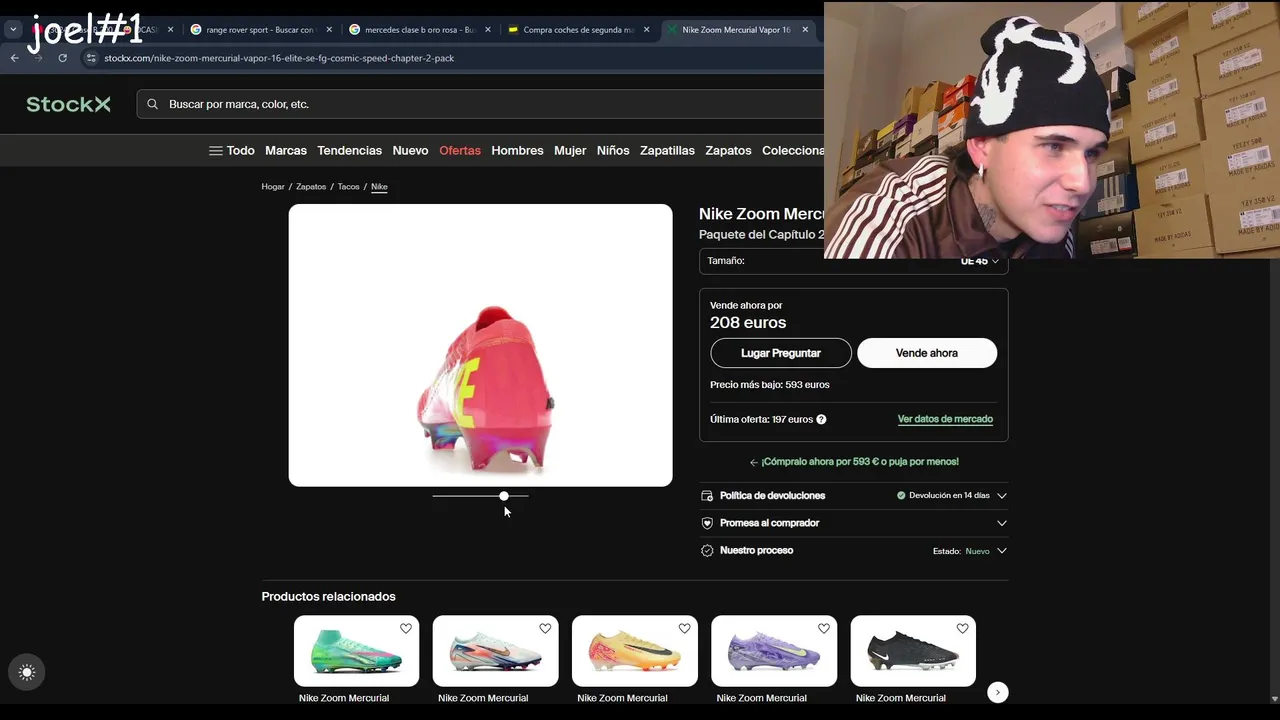Expand Nuestro proceso section
Viewport: 1280px width, 720px height.
coord(853,551)
